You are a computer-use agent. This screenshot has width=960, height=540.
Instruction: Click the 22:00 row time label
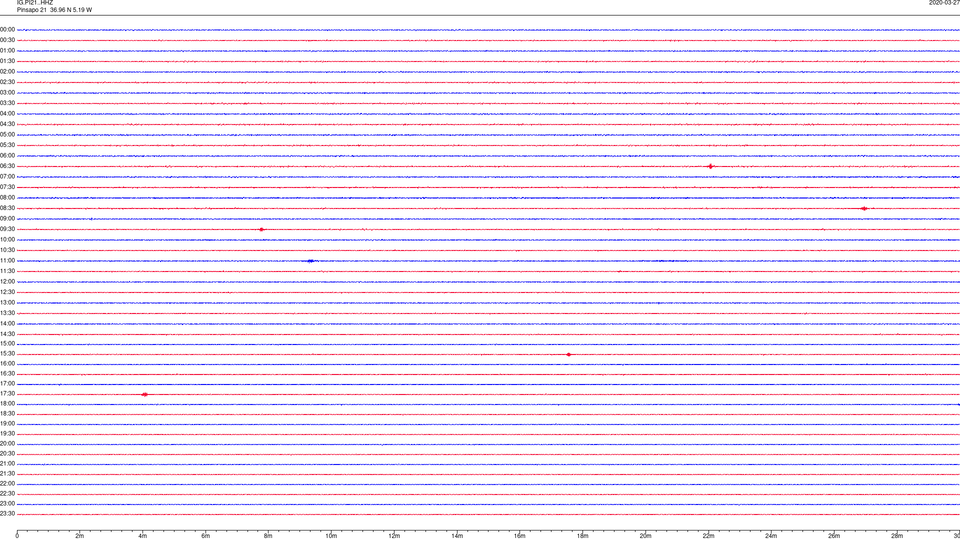pyautogui.click(x=7, y=484)
